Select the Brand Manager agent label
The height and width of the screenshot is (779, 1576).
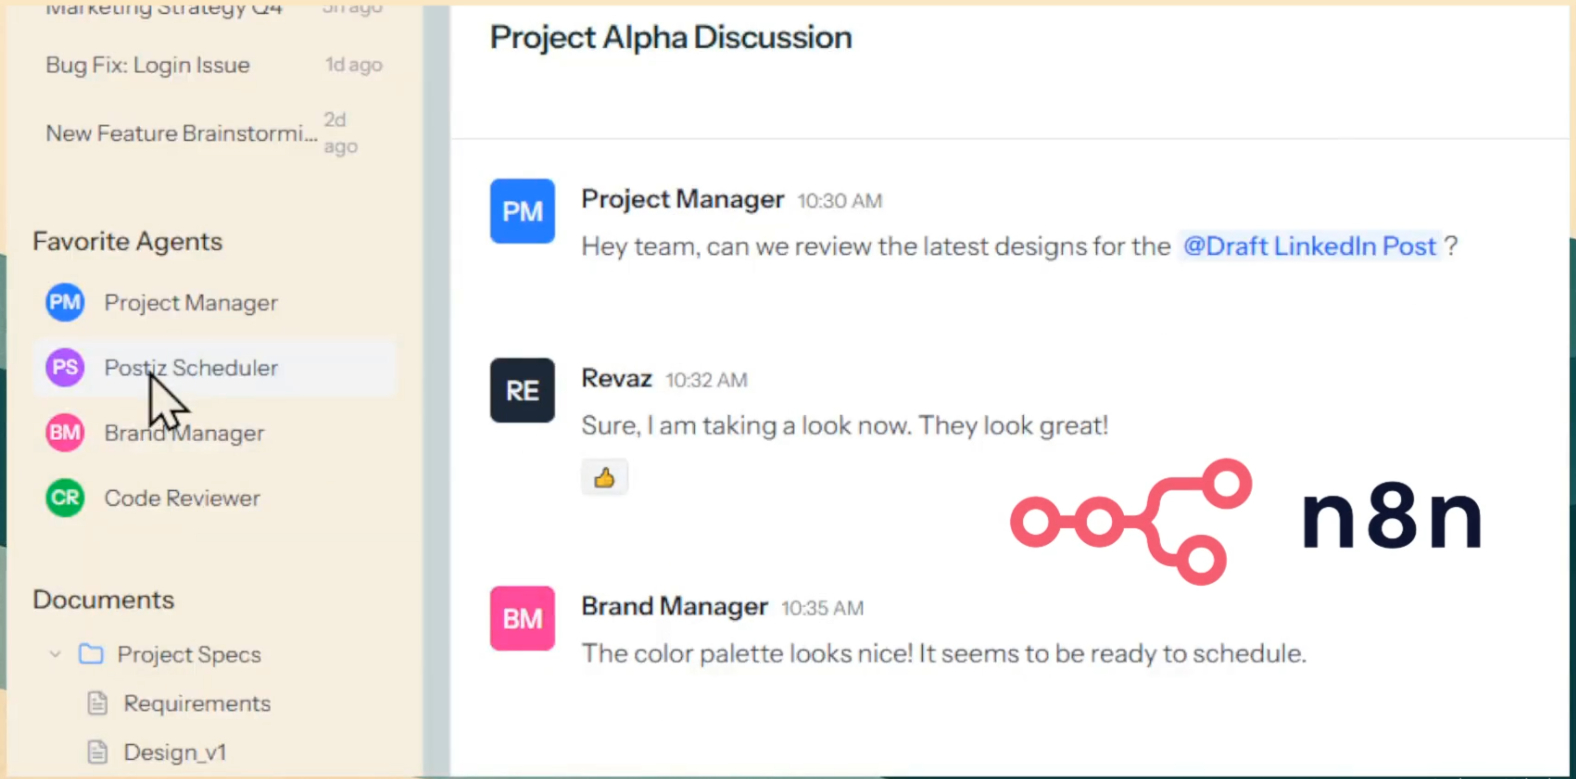(185, 433)
